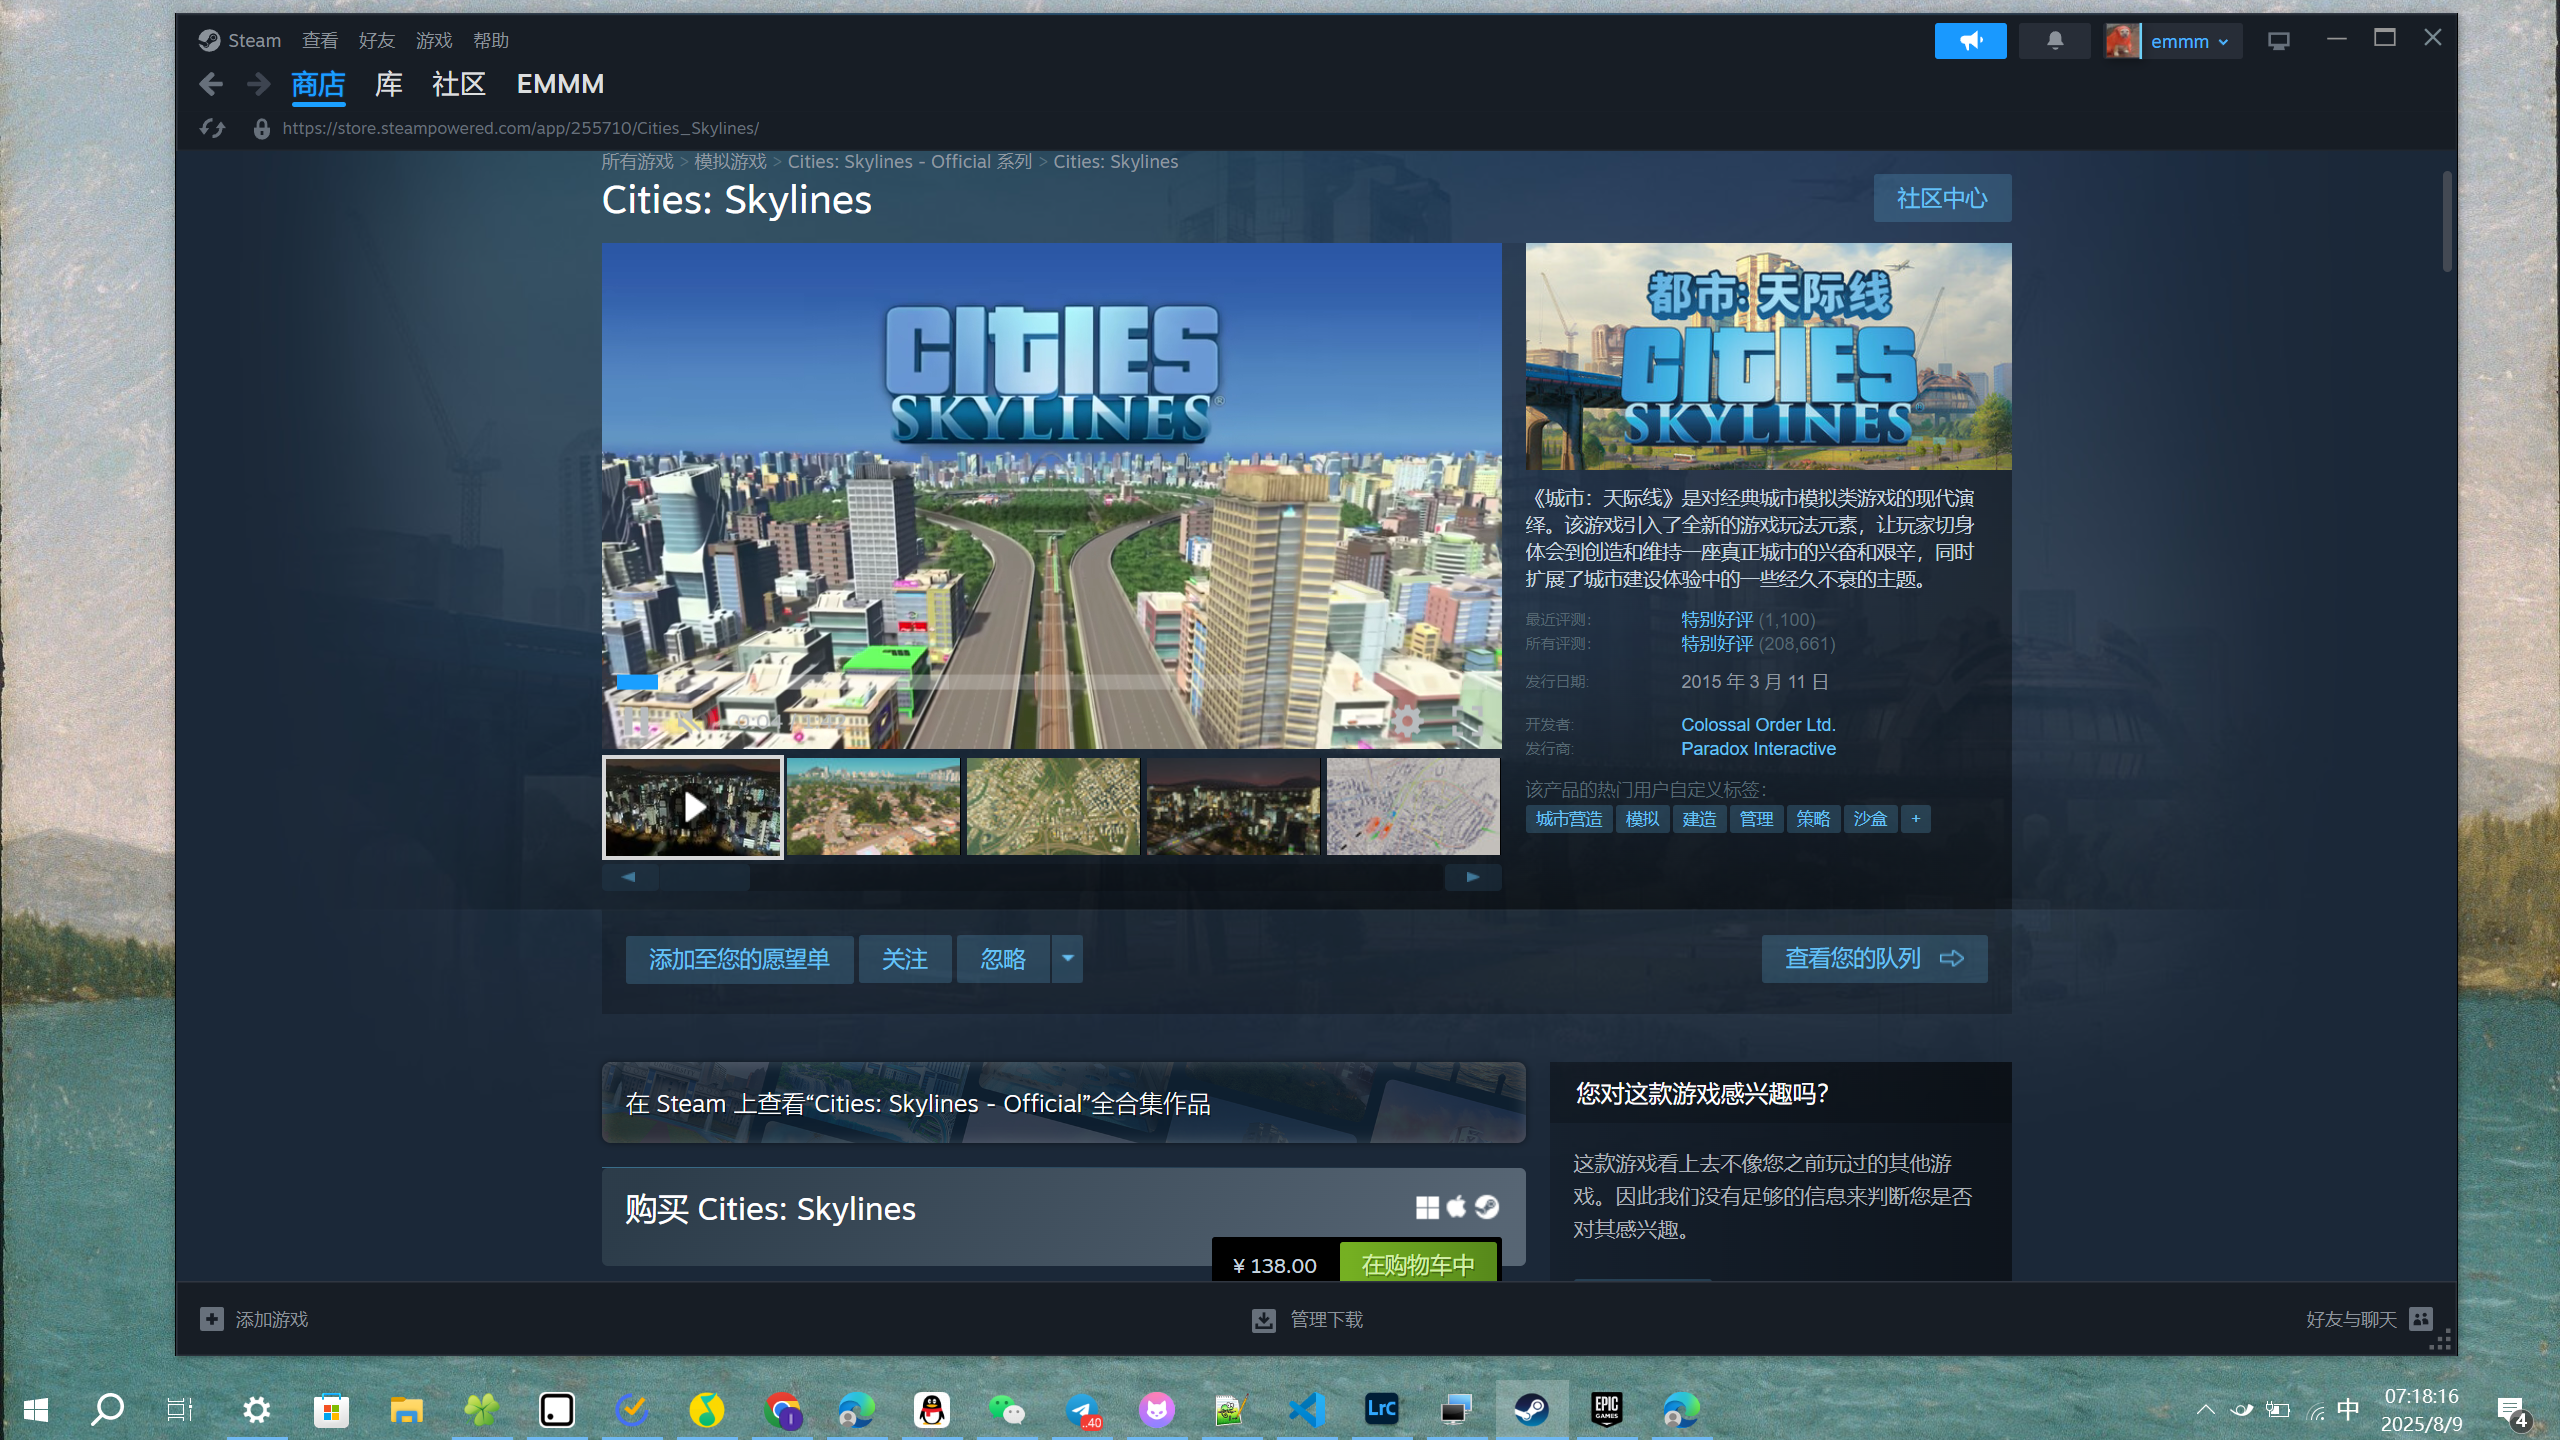Select the dusk skyline screenshot thumbnail
The height and width of the screenshot is (1440, 2560).
[1233, 807]
